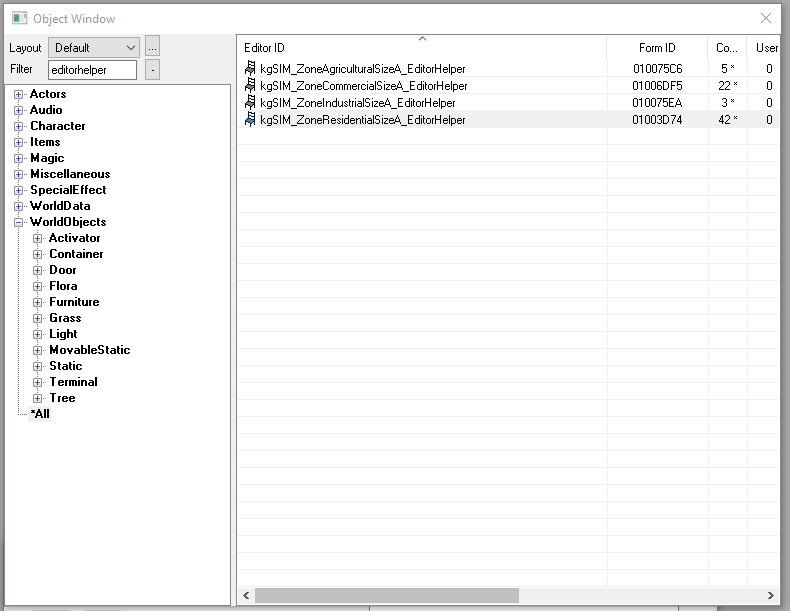Expand the Miscellaneous tree node
Image resolution: width=790 pixels, height=611 pixels.
pos(19,175)
